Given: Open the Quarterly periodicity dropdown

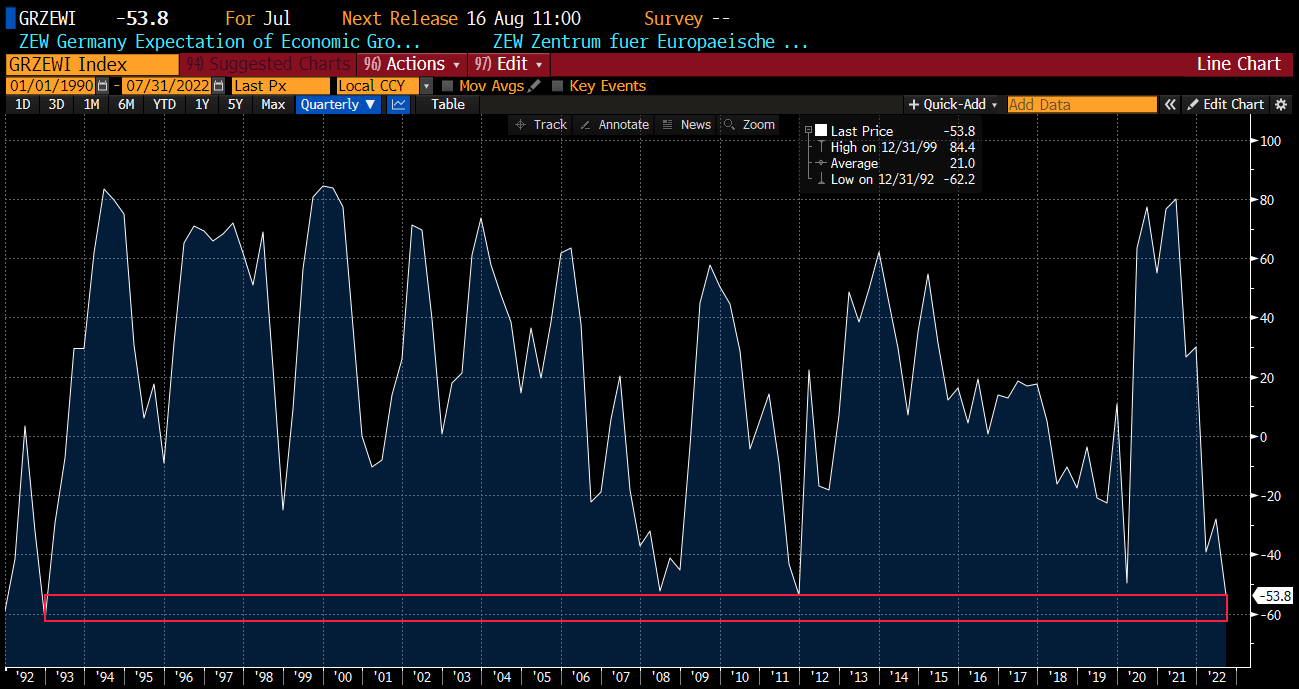Looking at the screenshot, I should pyautogui.click(x=338, y=104).
